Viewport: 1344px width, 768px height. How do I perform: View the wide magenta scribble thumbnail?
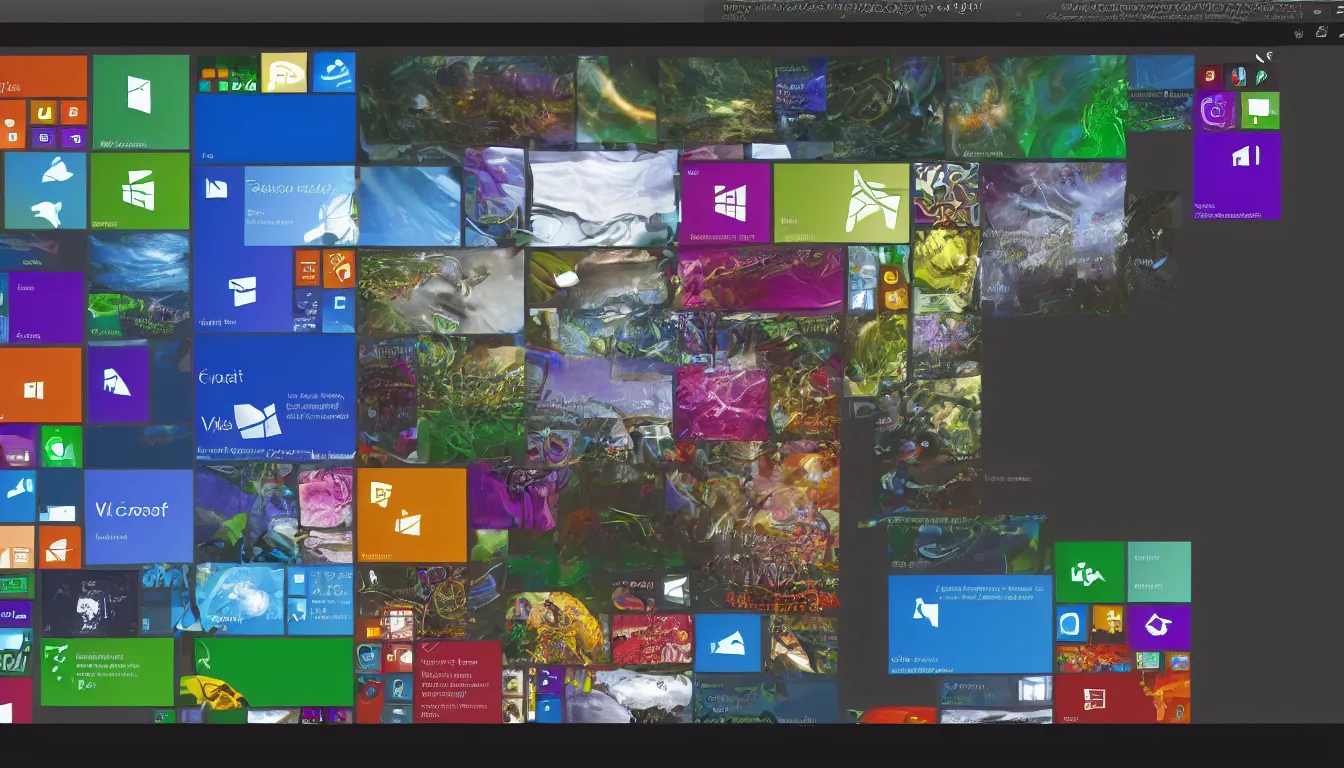[x=762, y=280]
